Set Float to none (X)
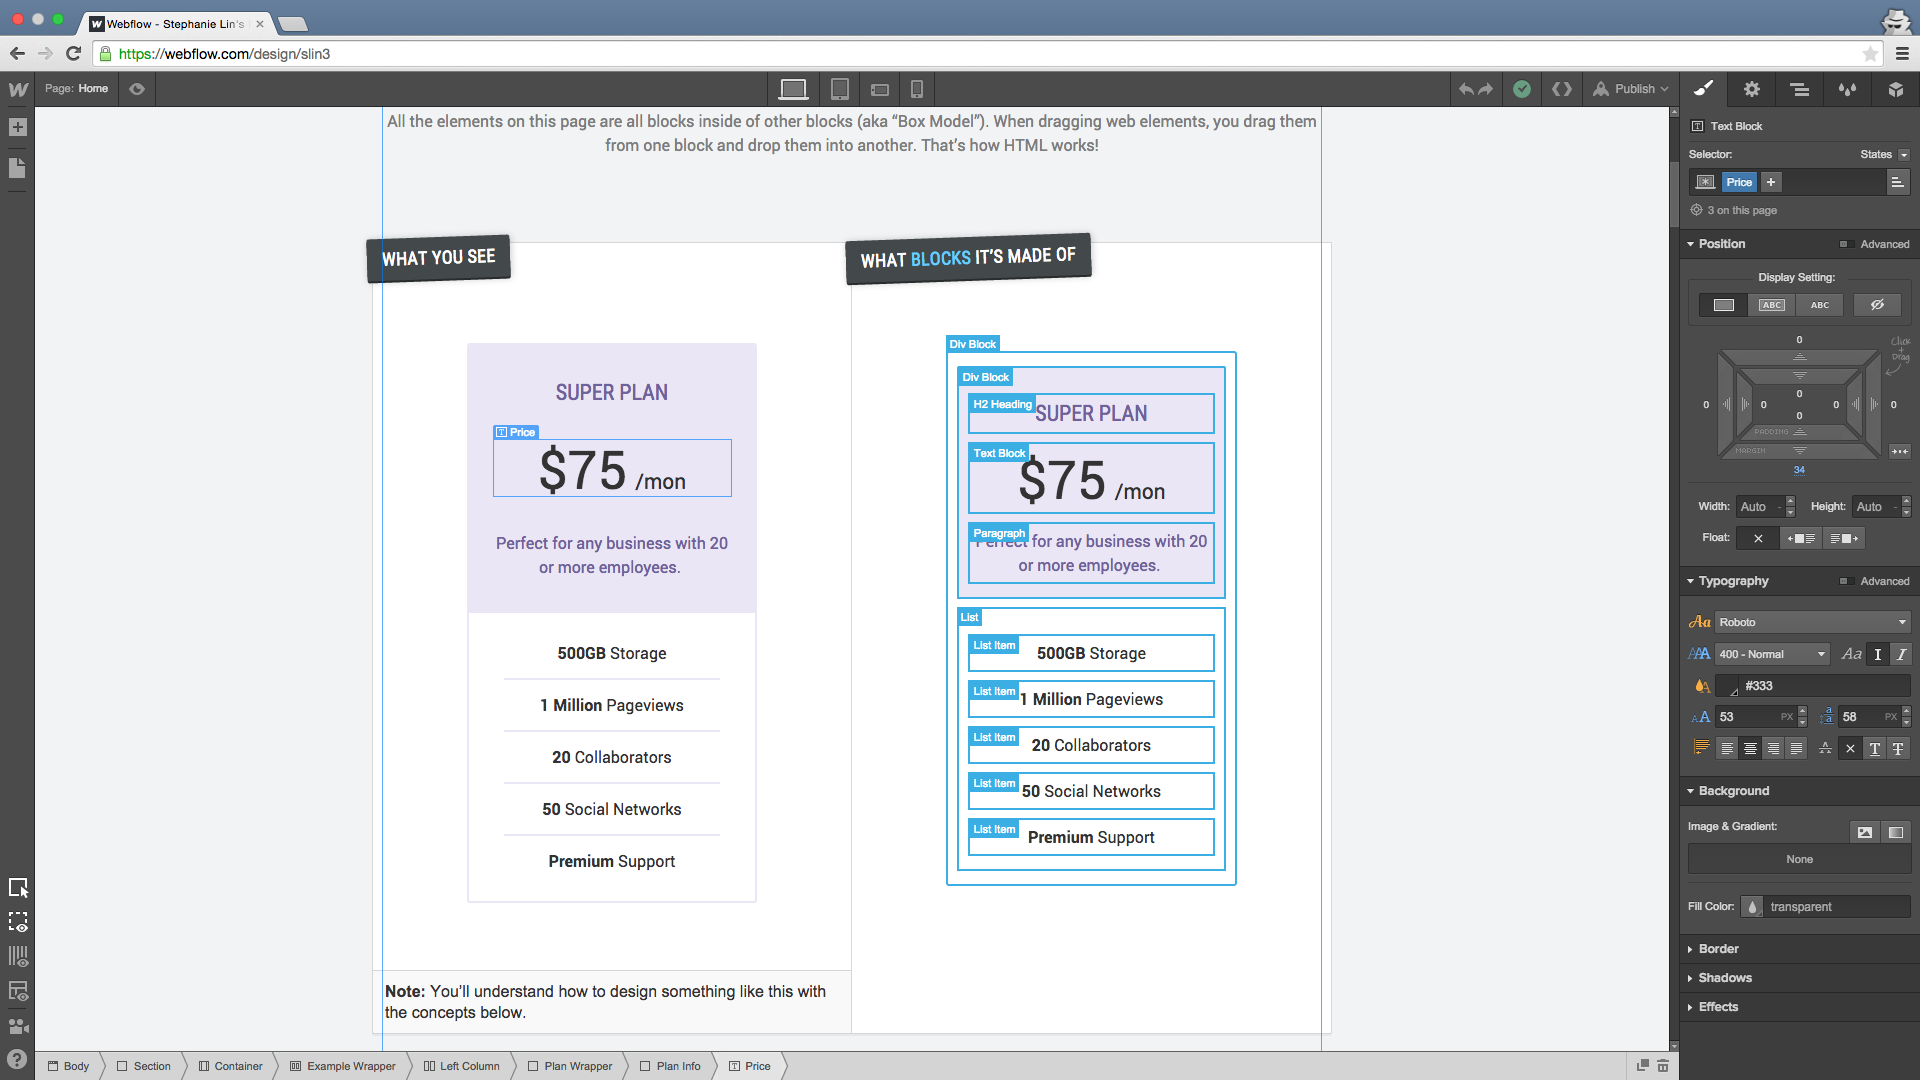This screenshot has height=1080, width=1920. (x=1758, y=538)
